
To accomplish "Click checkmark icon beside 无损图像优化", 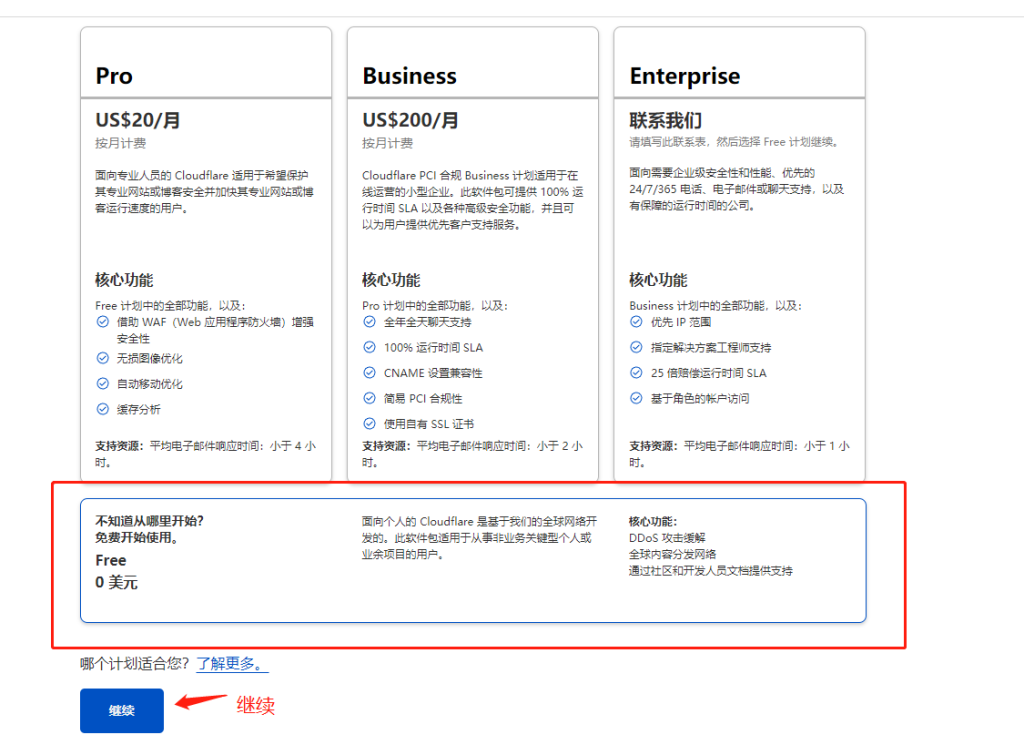I will coord(103,358).
